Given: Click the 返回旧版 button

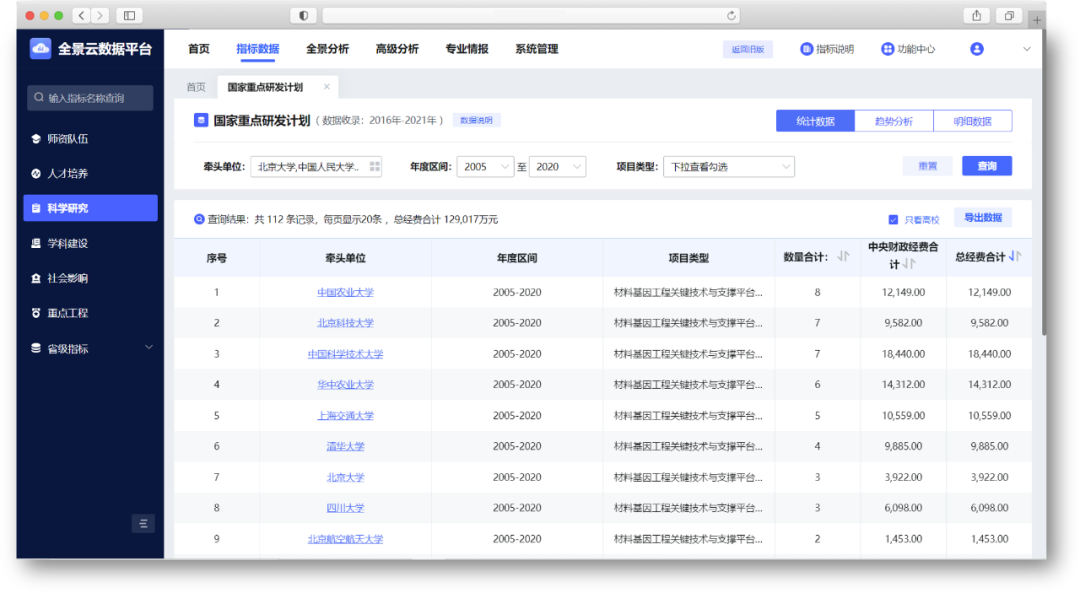Looking at the screenshot, I should tap(748, 50).
